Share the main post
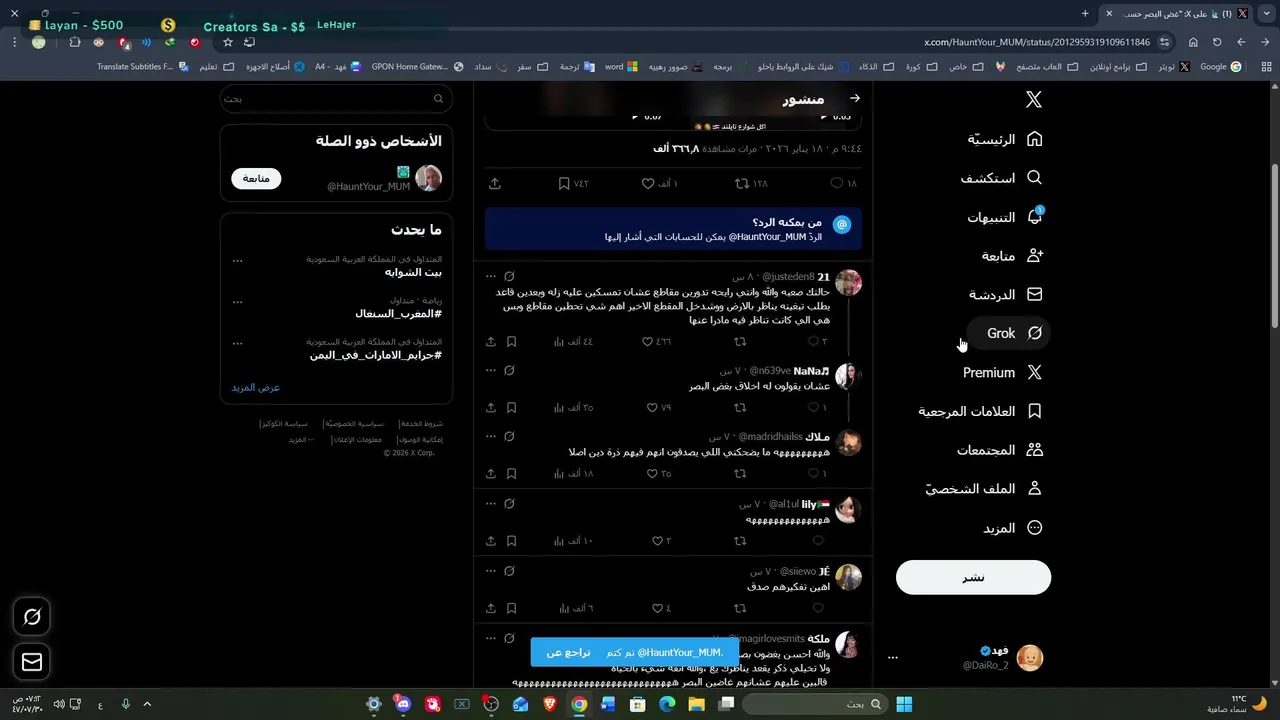Viewport: 1280px width, 720px height. pyautogui.click(x=495, y=184)
